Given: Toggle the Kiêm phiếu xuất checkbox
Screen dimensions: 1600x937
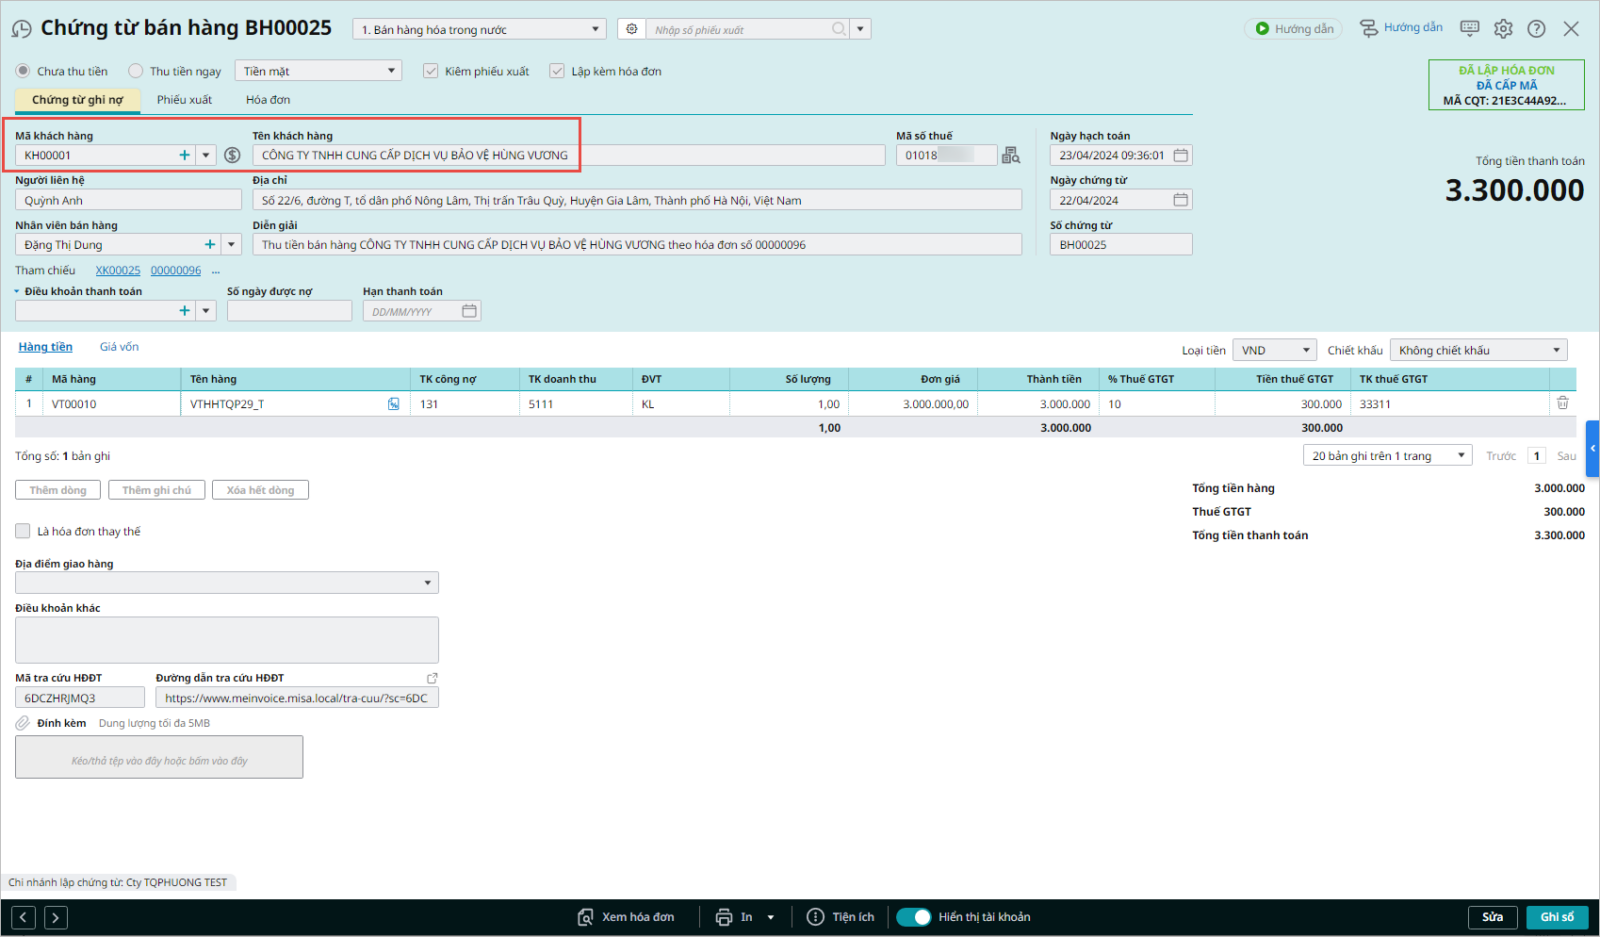Looking at the screenshot, I should click(x=431, y=71).
